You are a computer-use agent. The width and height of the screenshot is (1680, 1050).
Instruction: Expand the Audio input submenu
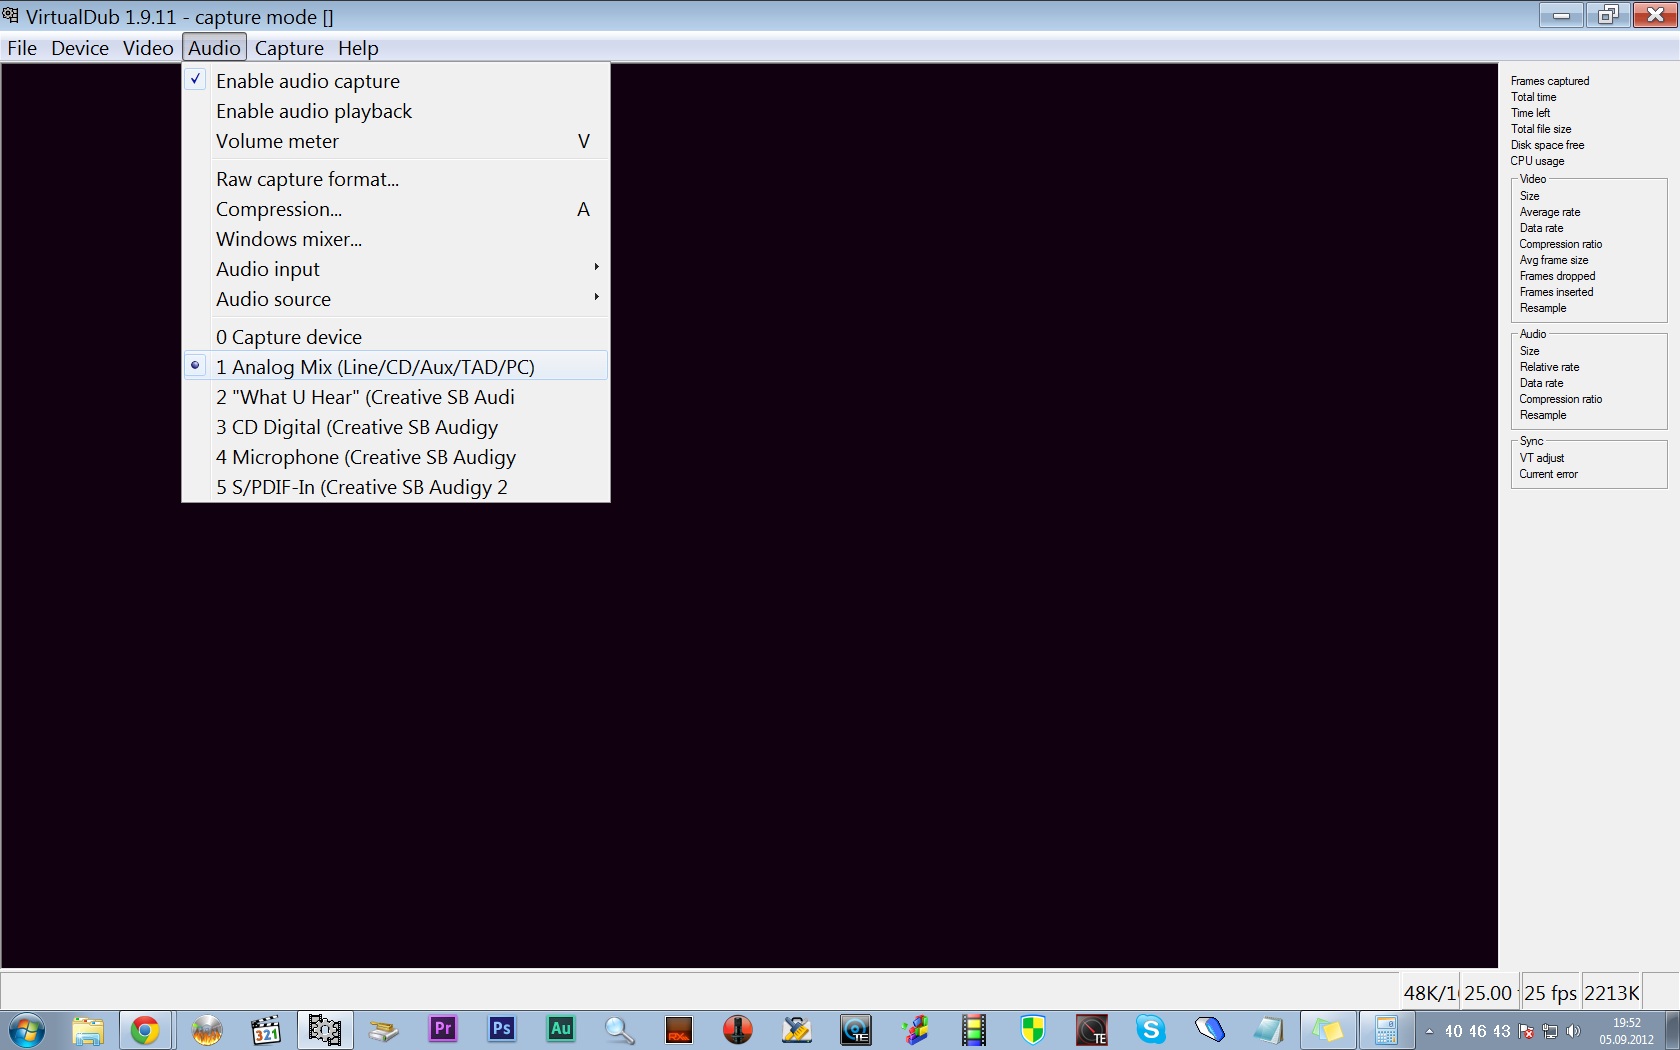tap(396, 269)
